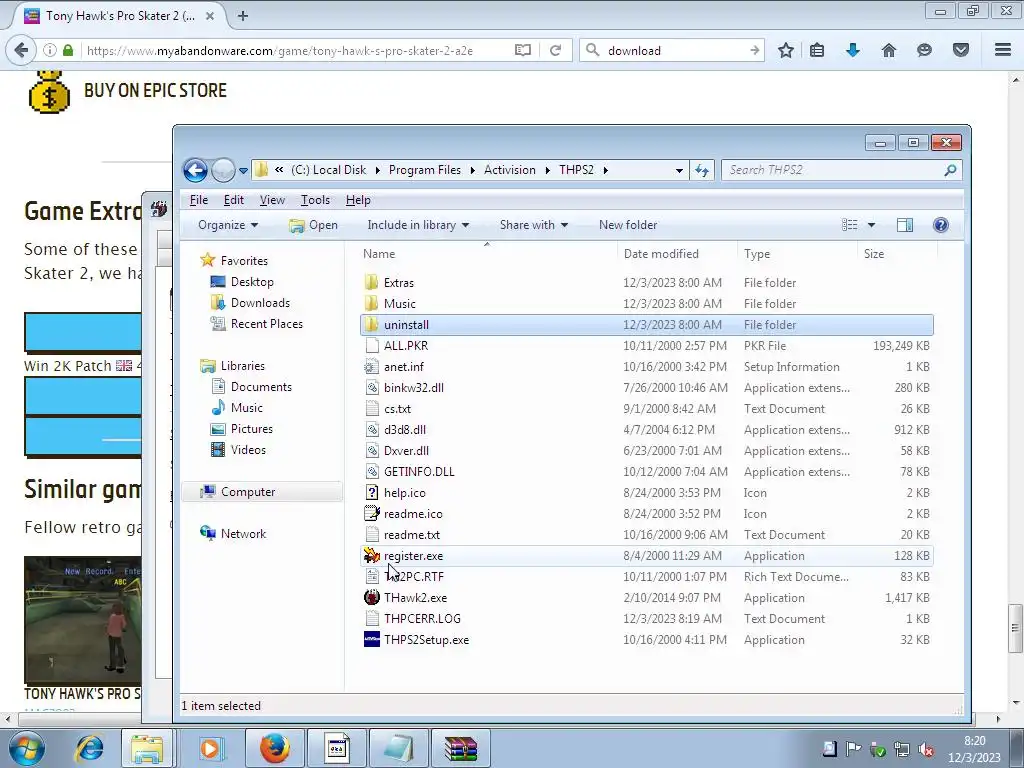
Task: Select the THPCERR.LOG file name
Action: point(422,618)
